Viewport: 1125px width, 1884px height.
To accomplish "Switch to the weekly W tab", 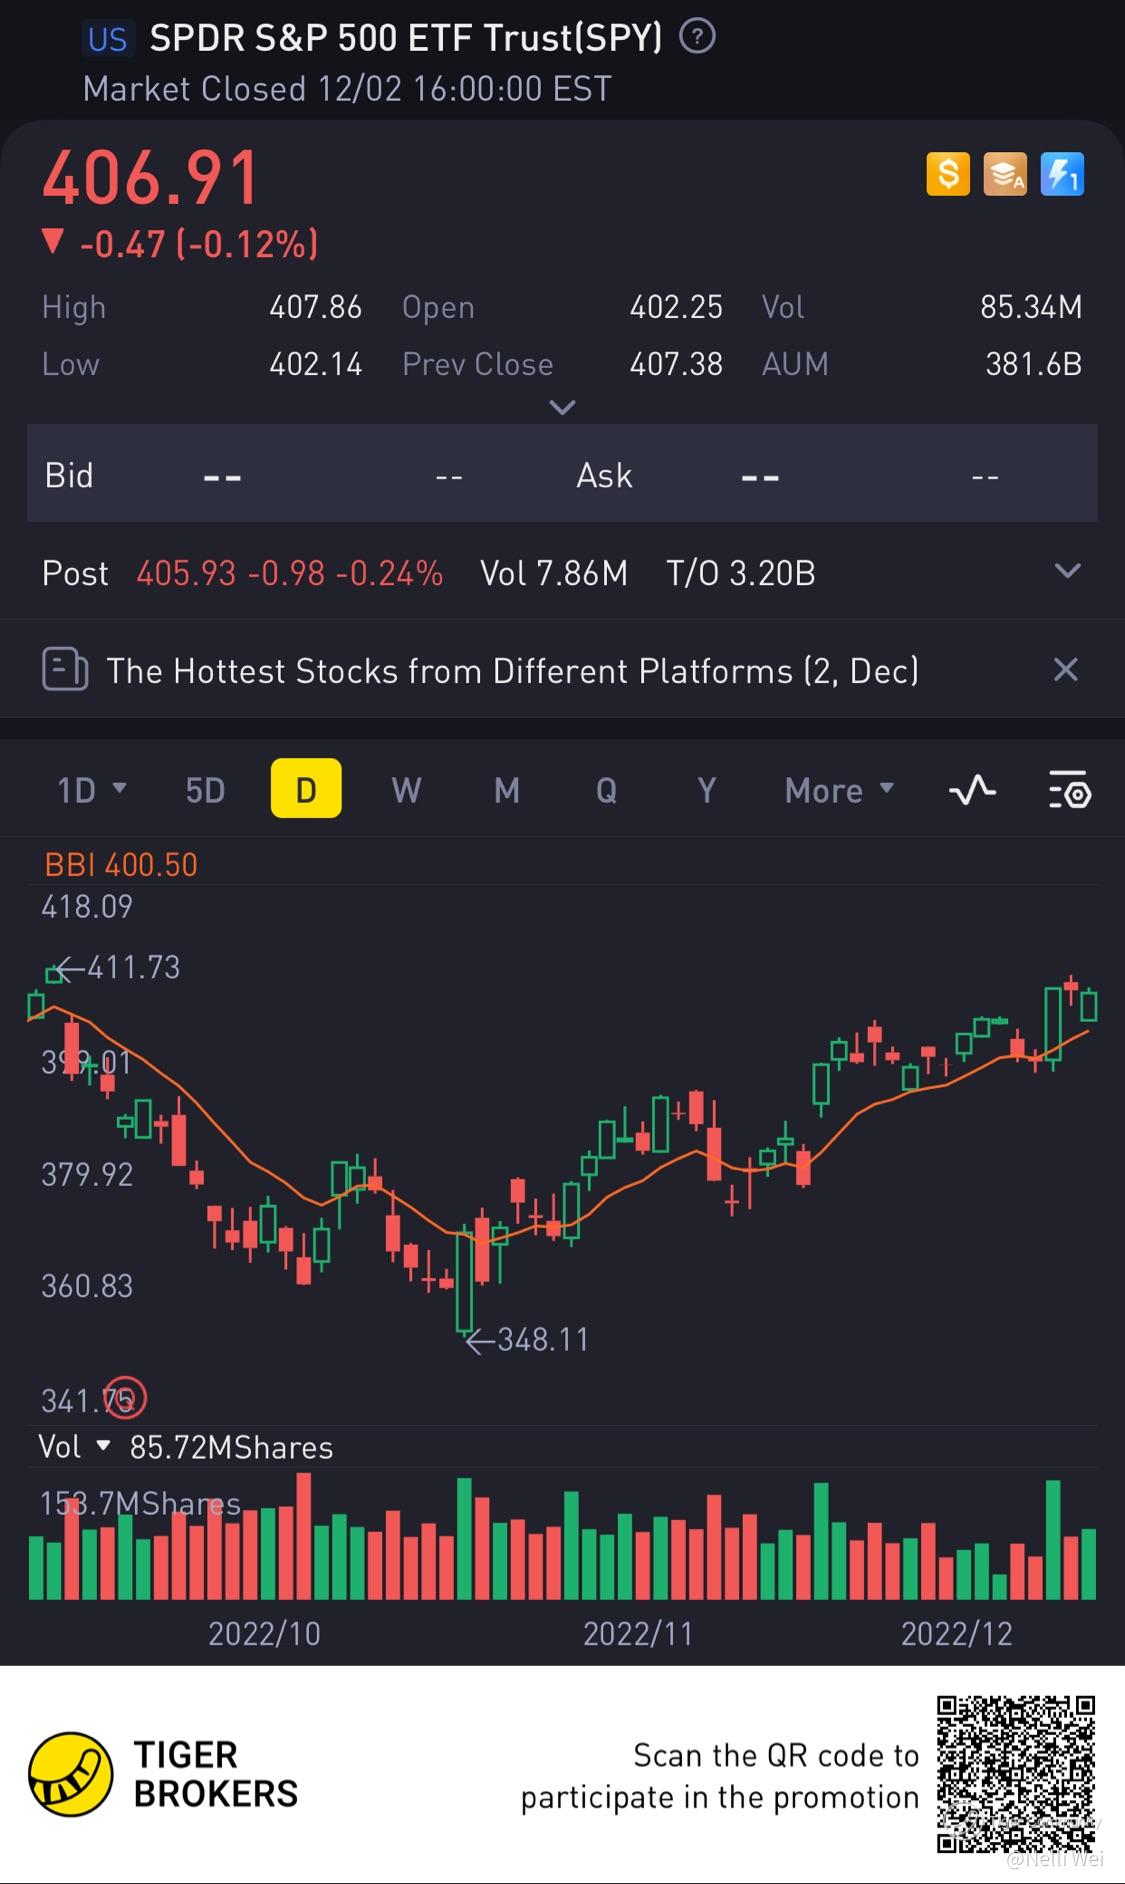I will coord(406,790).
